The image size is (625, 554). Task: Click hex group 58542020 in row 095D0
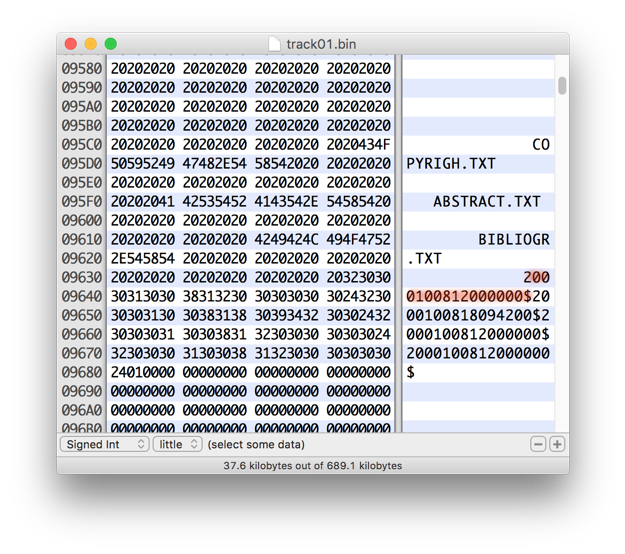pyautogui.click(x=287, y=163)
